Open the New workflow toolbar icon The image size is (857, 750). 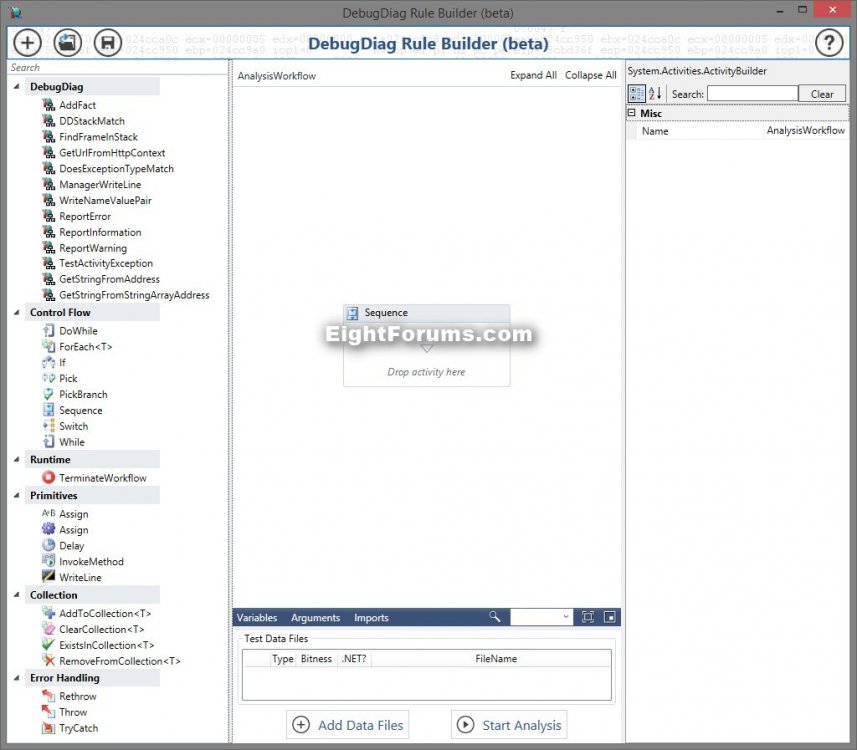(27, 42)
